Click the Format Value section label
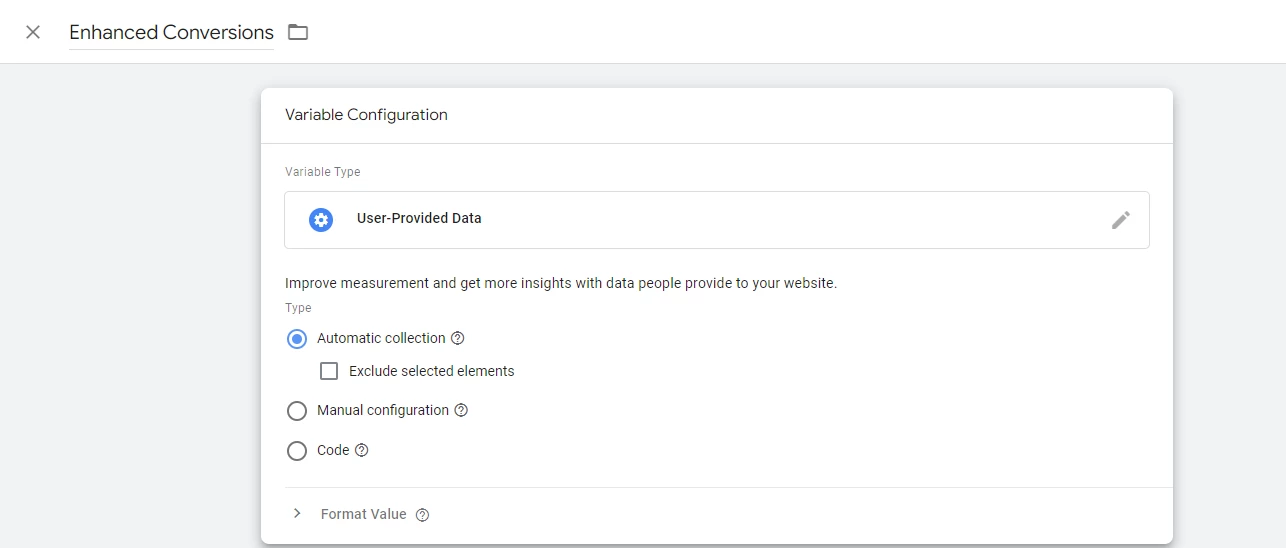1286x548 pixels. tap(363, 514)
